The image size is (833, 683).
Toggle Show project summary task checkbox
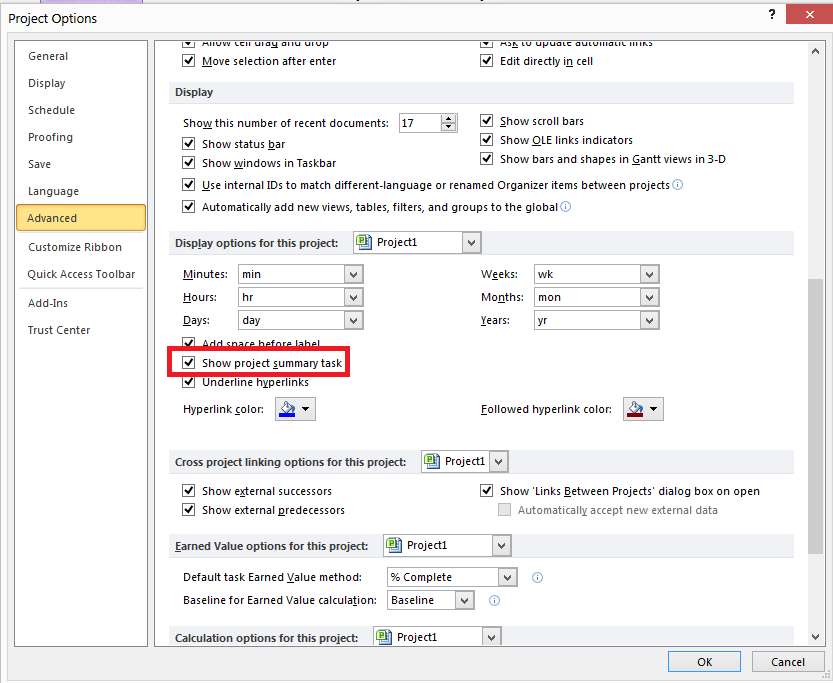point(189,362)
